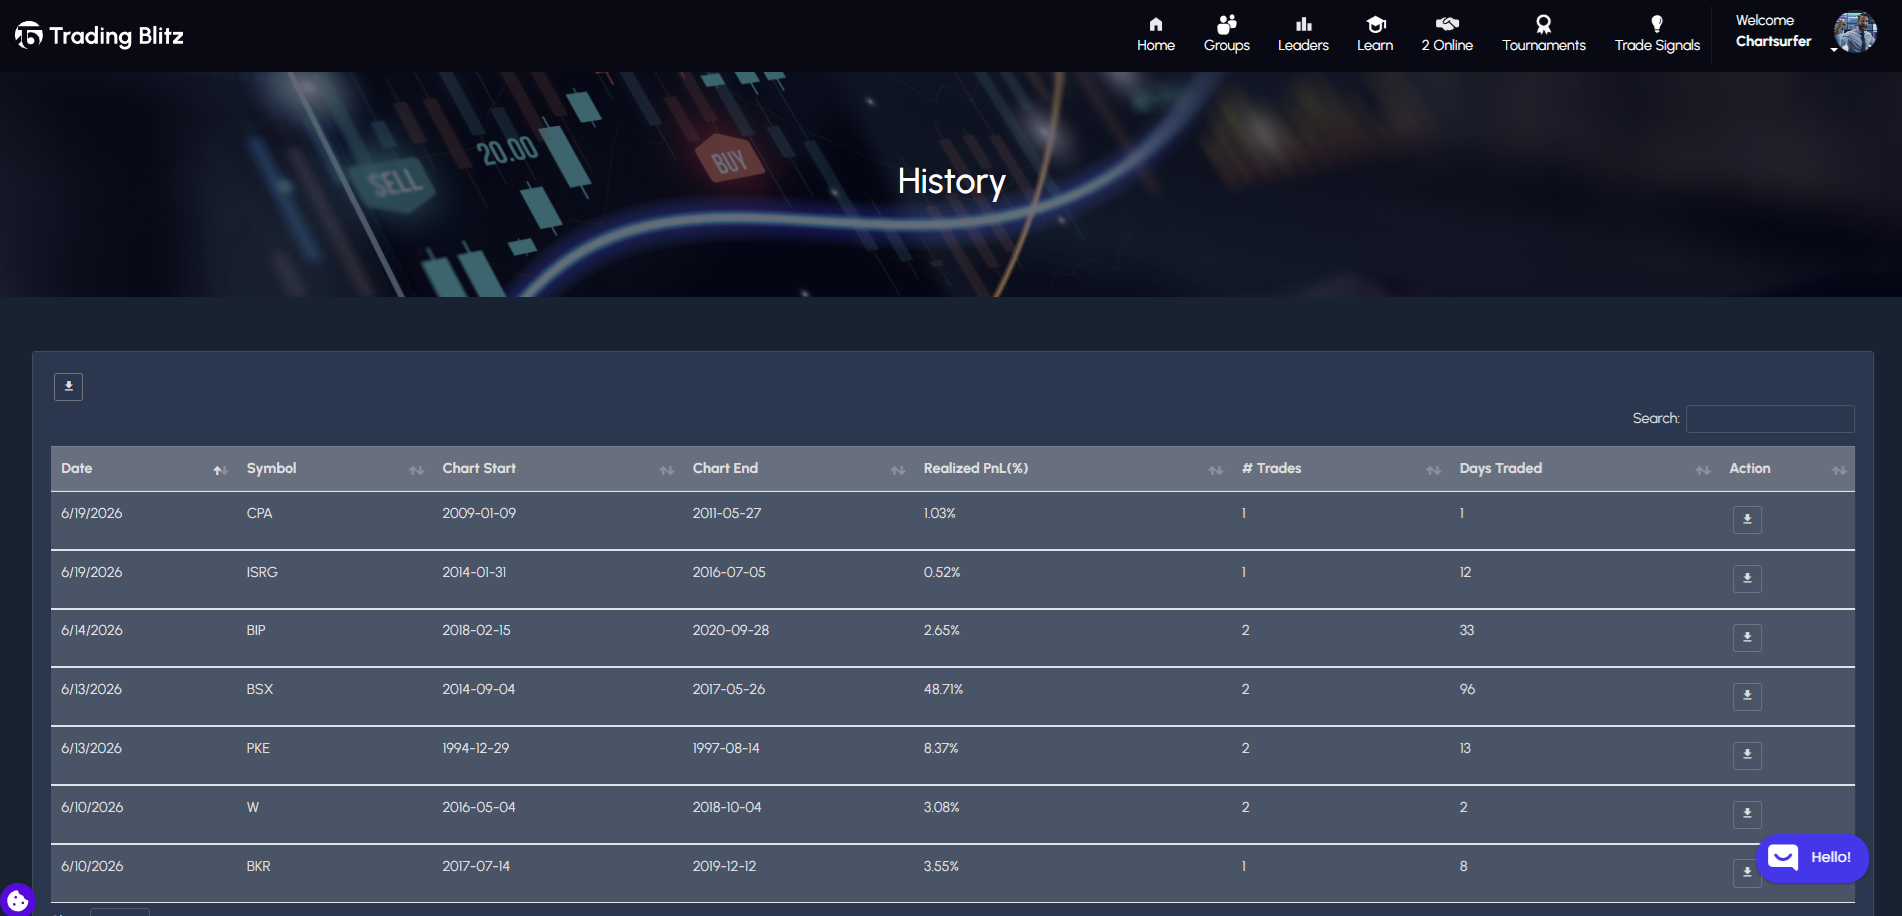This screenshot has width=1902, height=916.
Task: Sort the table by # Trades
Action: [1340, 468]
